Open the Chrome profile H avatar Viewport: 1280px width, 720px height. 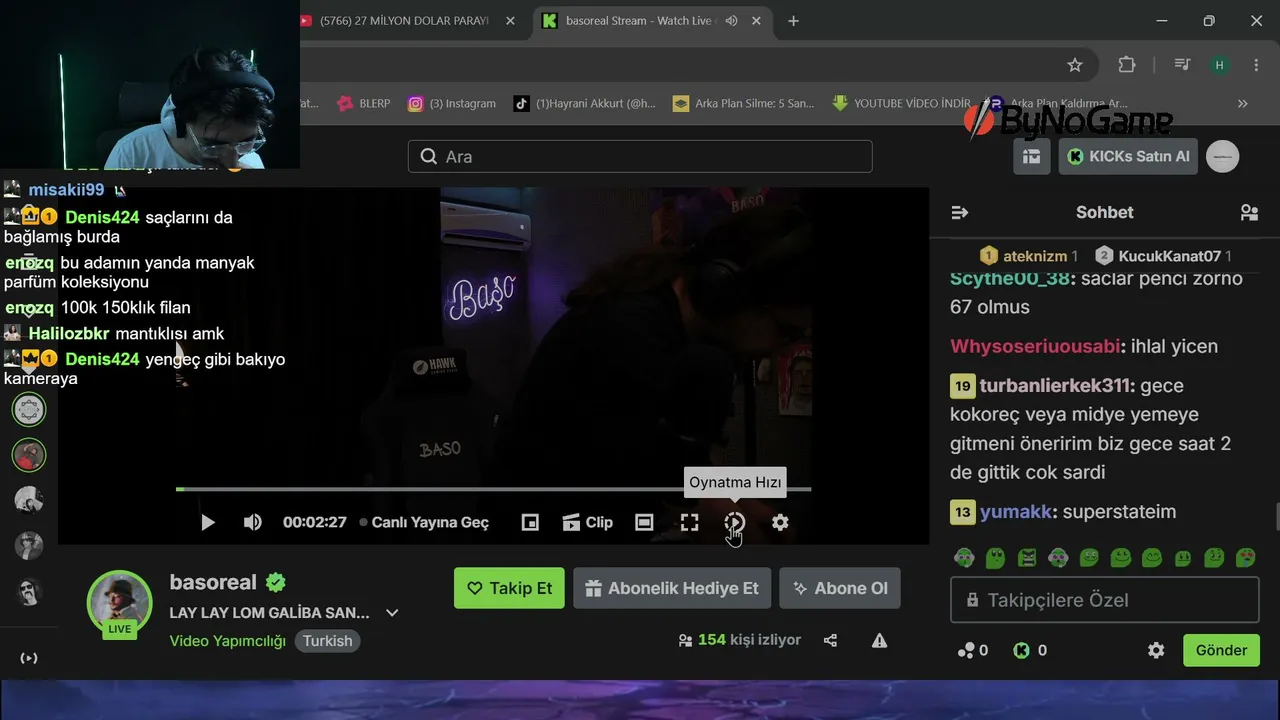[x=1219, y=65]
